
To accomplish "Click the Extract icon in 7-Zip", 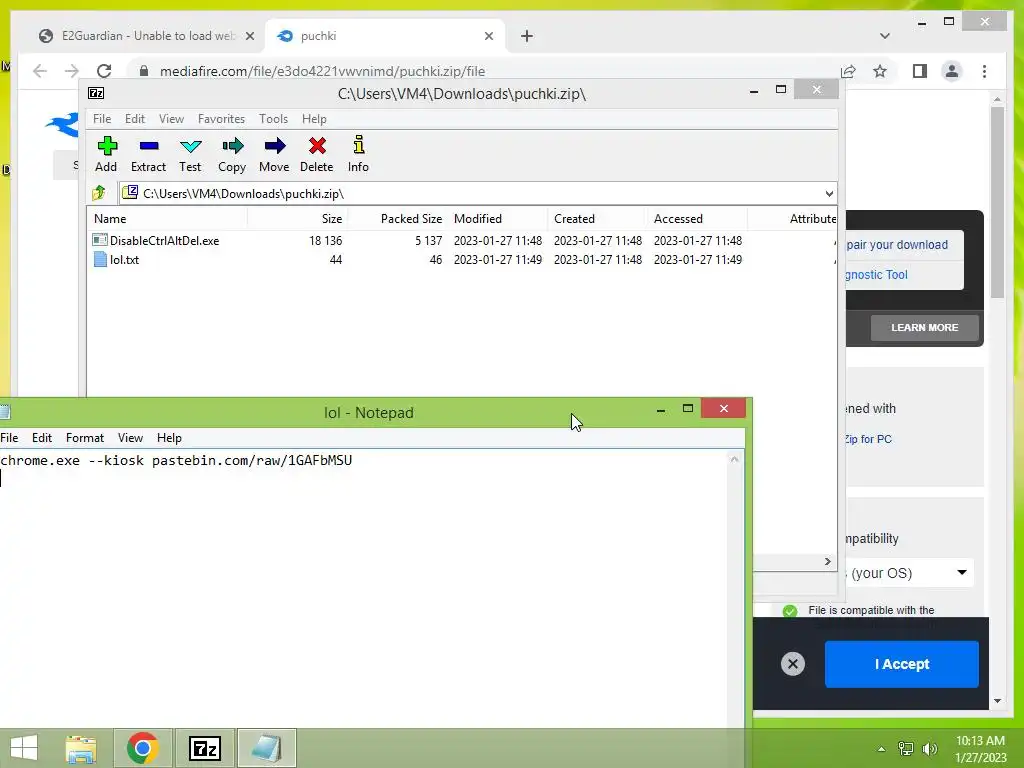I will 148,155.
